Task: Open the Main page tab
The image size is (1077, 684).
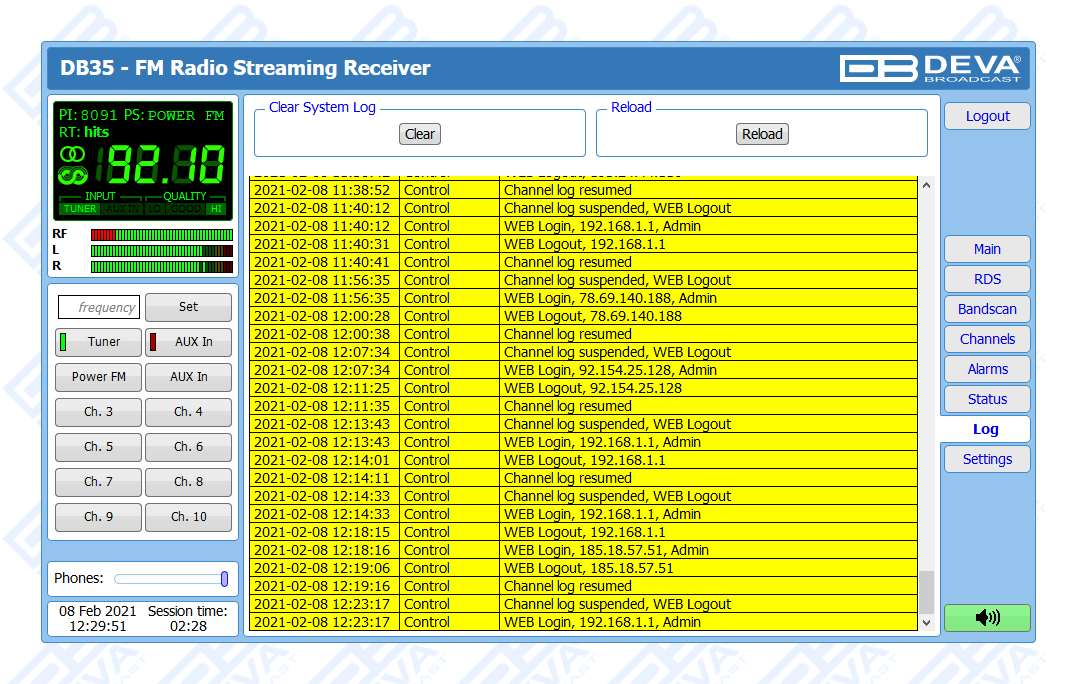Action: [986, 249]
